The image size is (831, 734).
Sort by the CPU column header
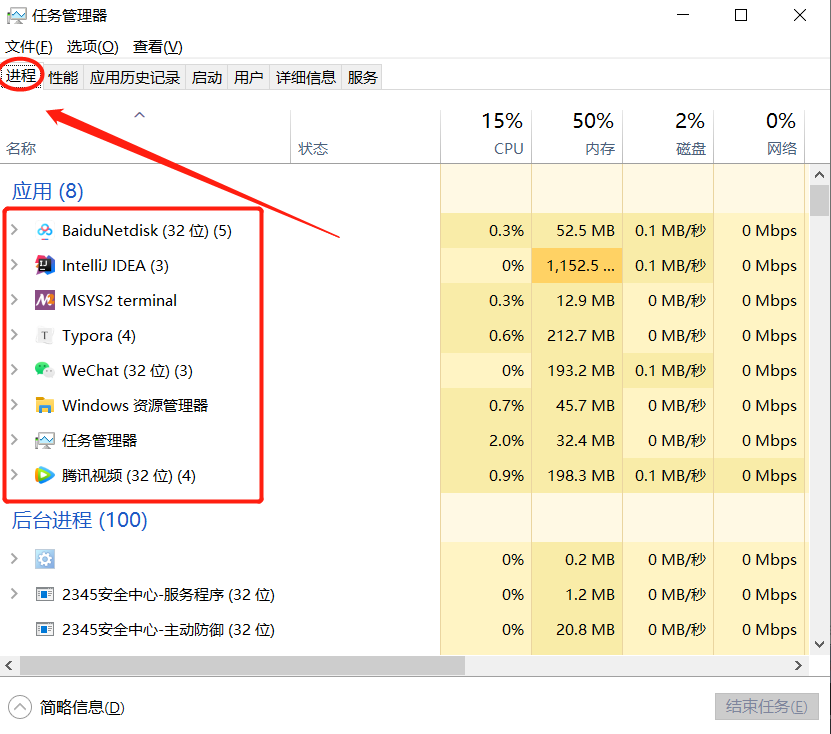[486, 137]
